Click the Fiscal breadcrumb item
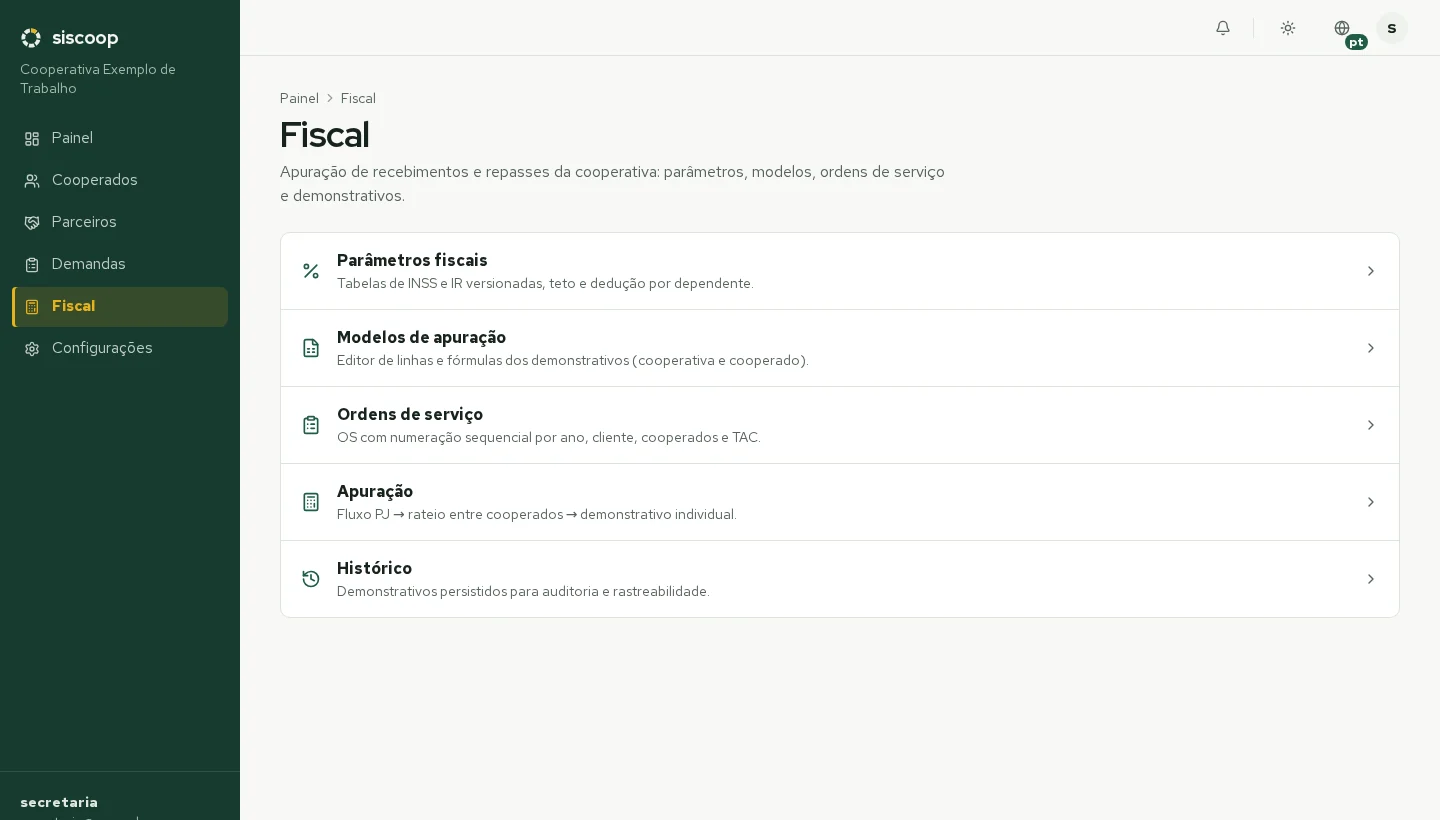 358,98
